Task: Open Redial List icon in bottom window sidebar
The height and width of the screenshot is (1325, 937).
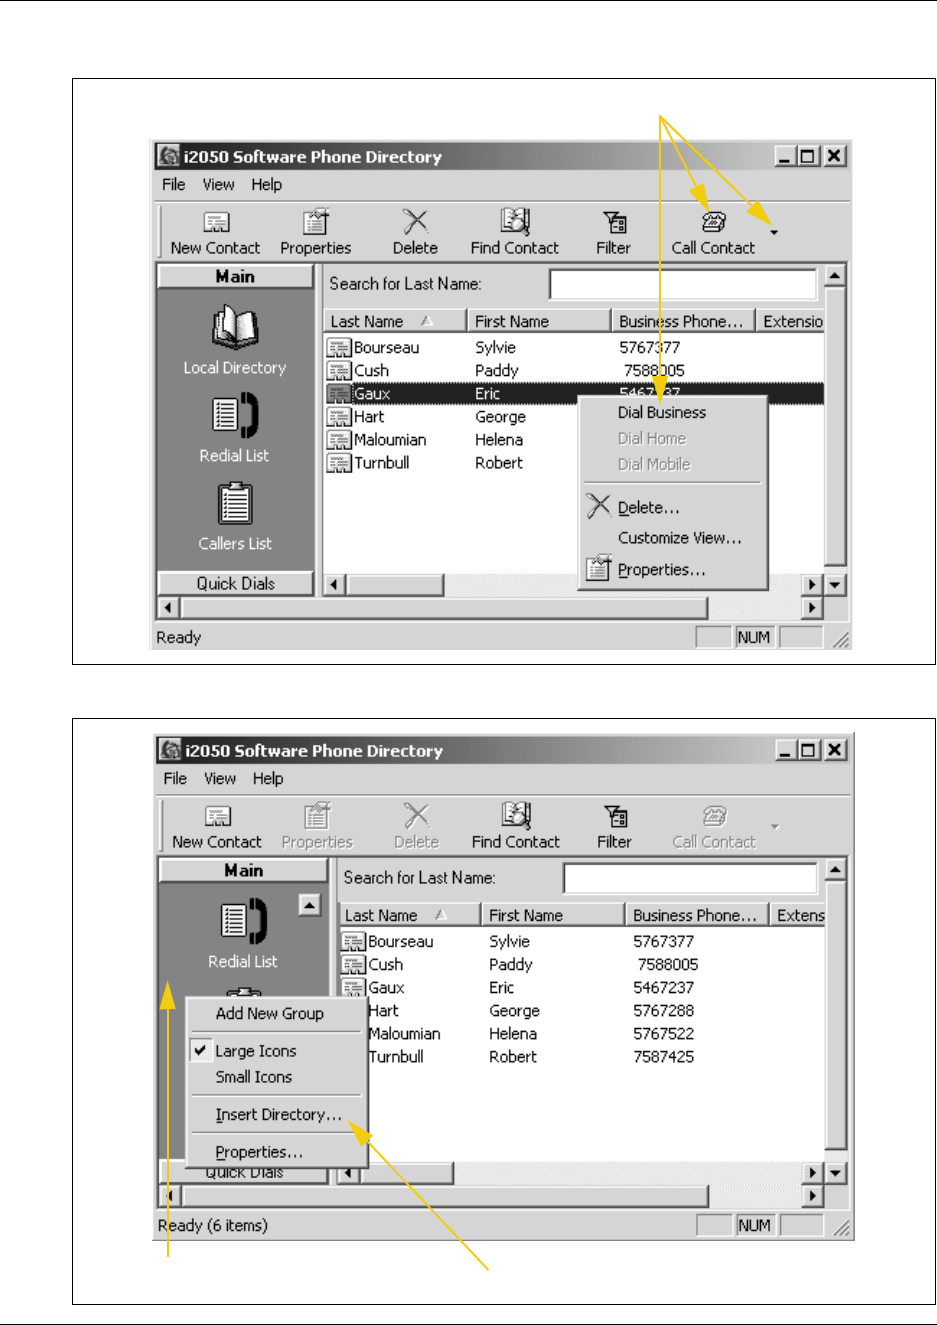Action: pos(243,921)
